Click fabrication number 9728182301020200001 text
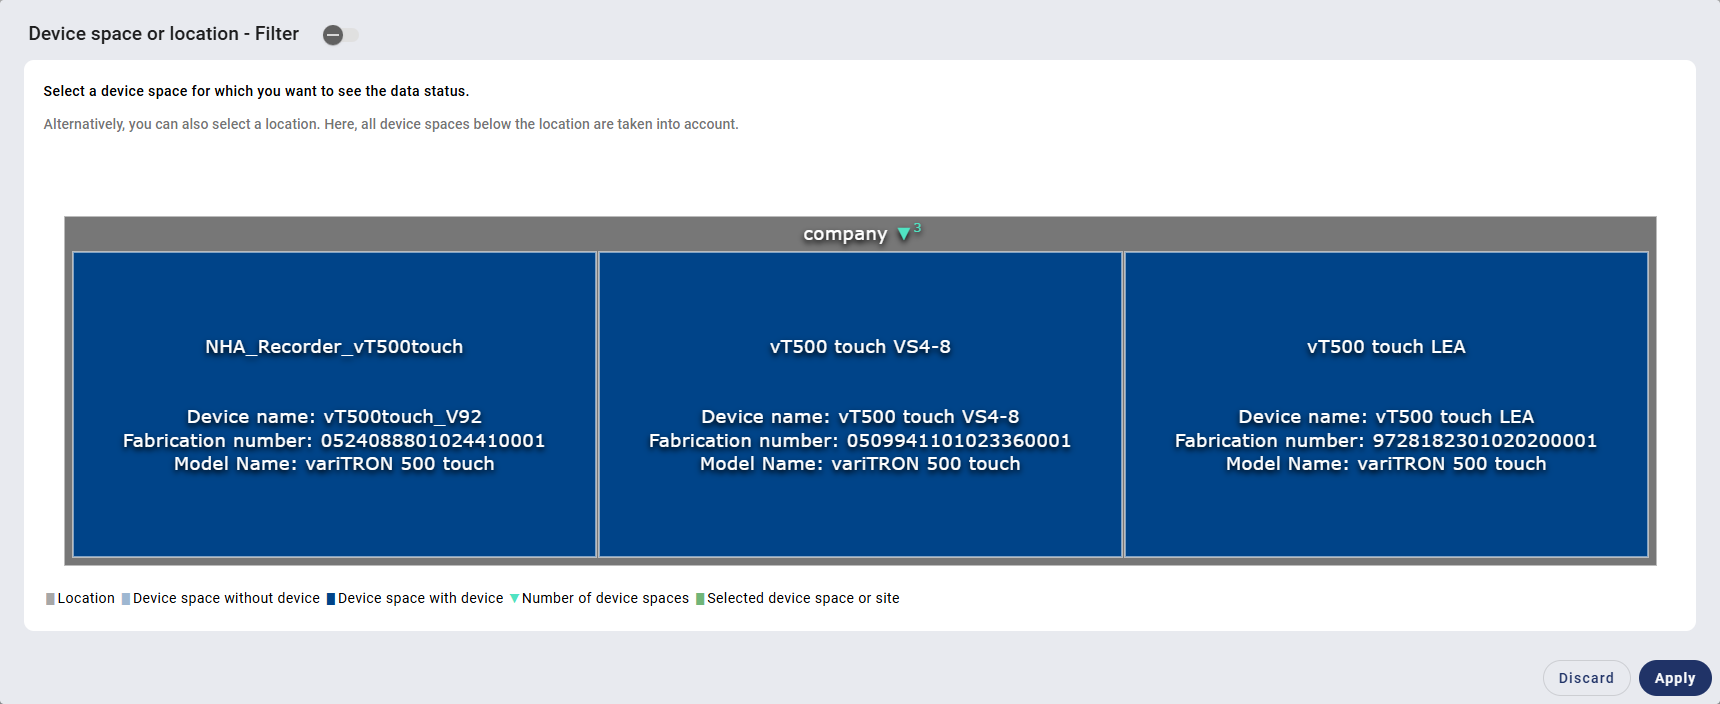 click(x=1386, y=441)
